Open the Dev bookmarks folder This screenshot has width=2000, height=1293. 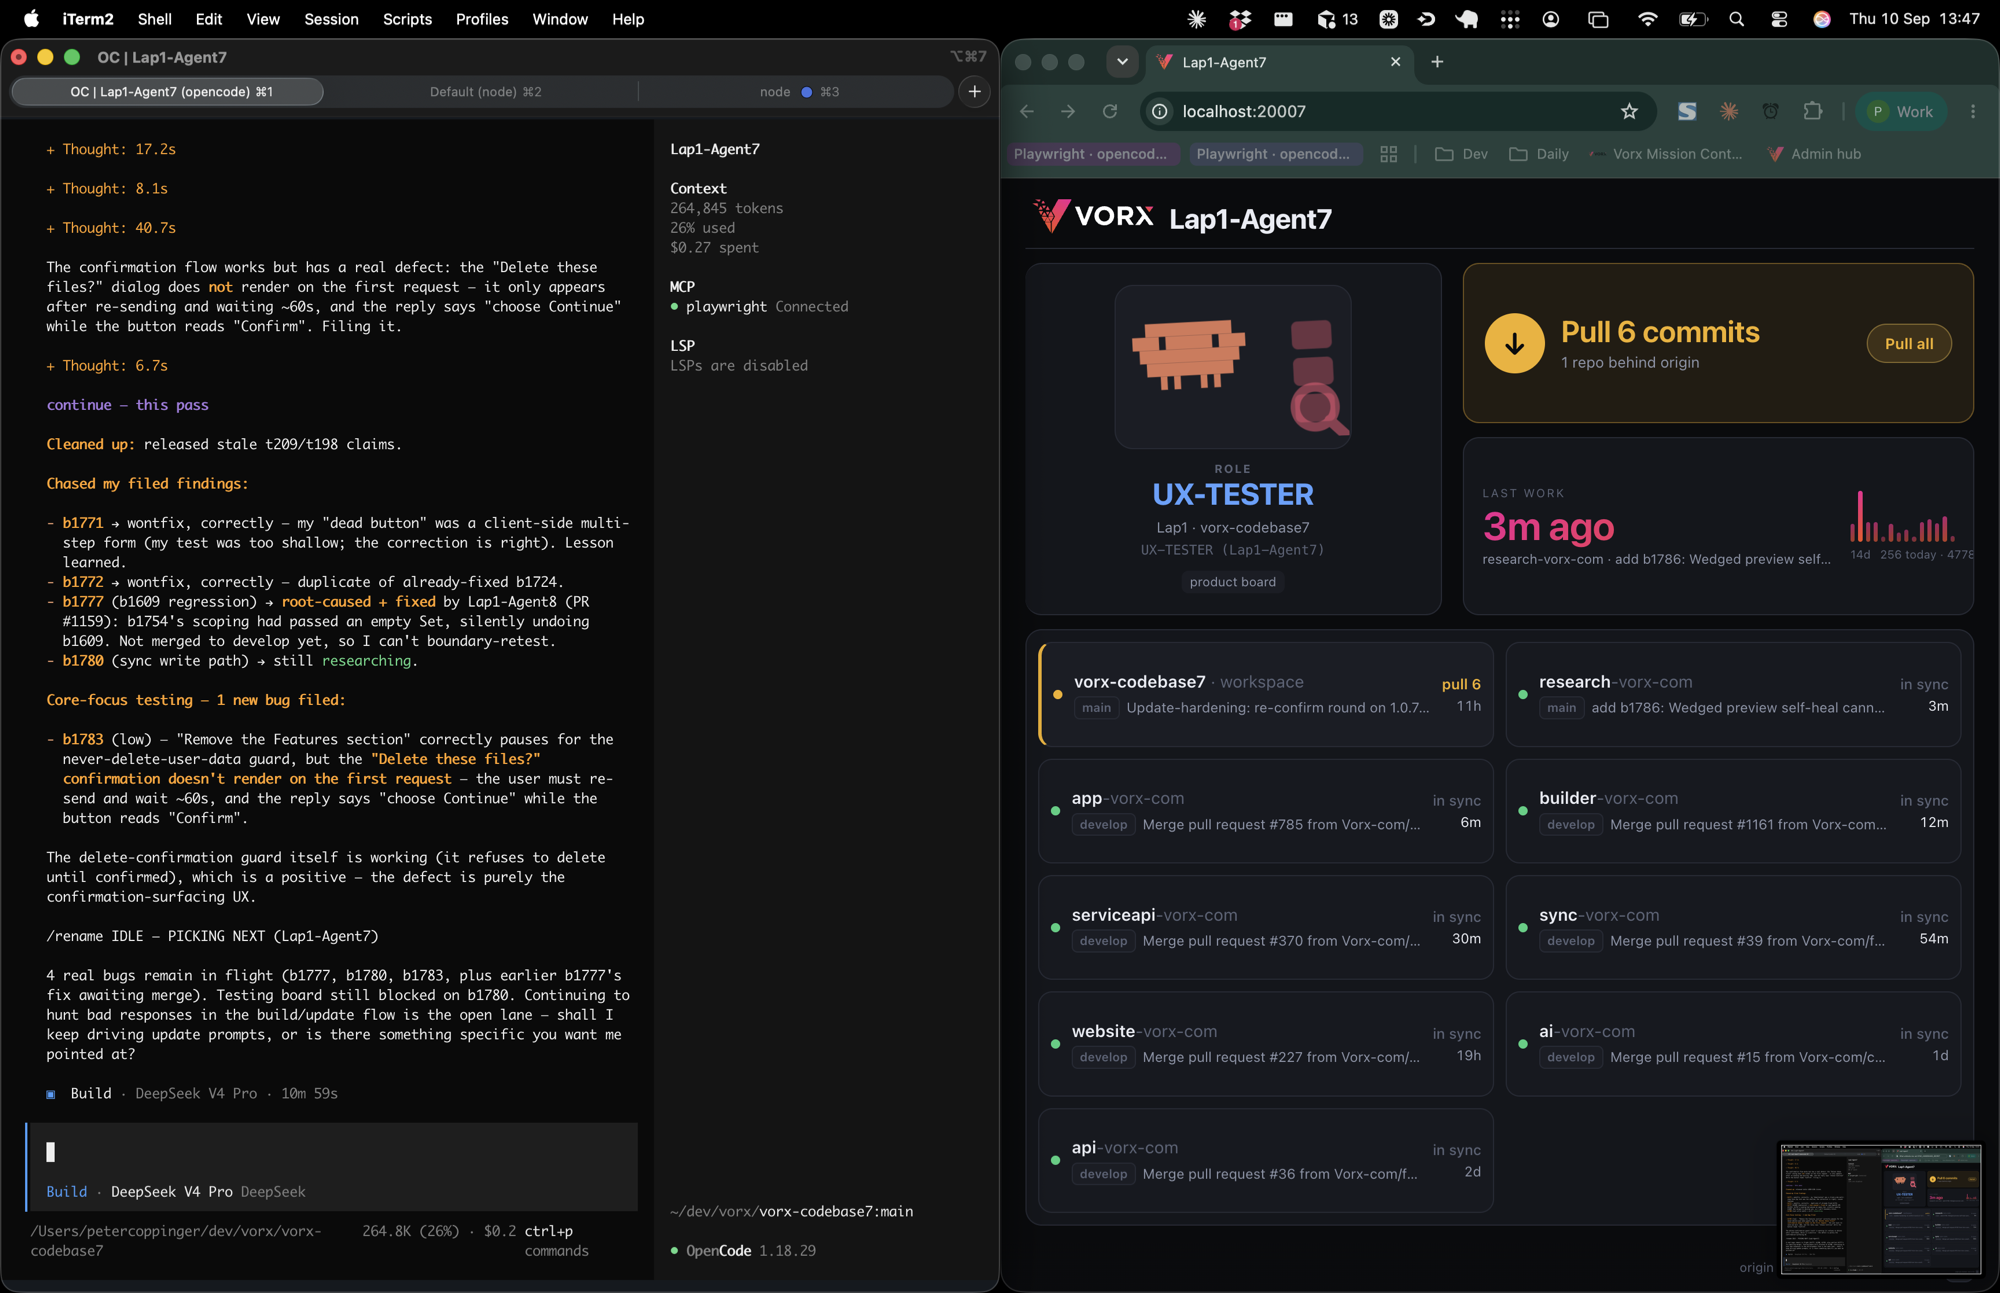coord(1462,154)
